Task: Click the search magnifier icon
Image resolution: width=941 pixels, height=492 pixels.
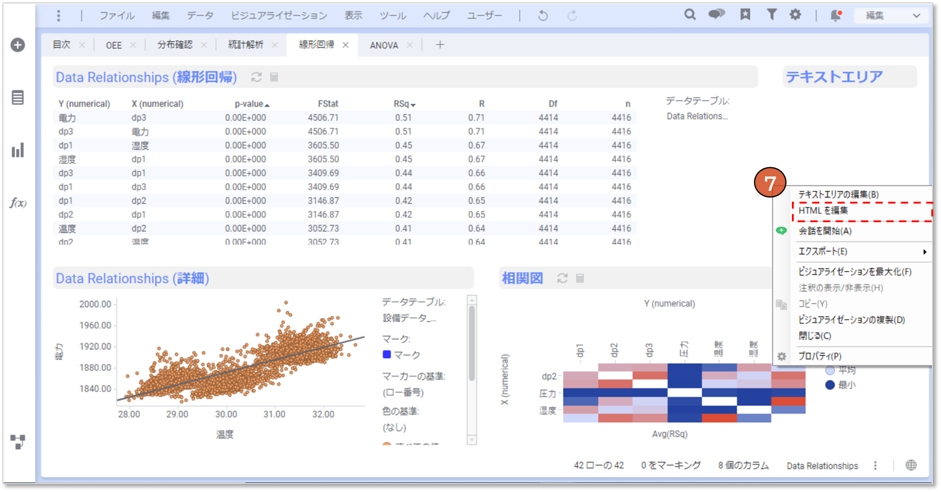Action: click(690, 15)
